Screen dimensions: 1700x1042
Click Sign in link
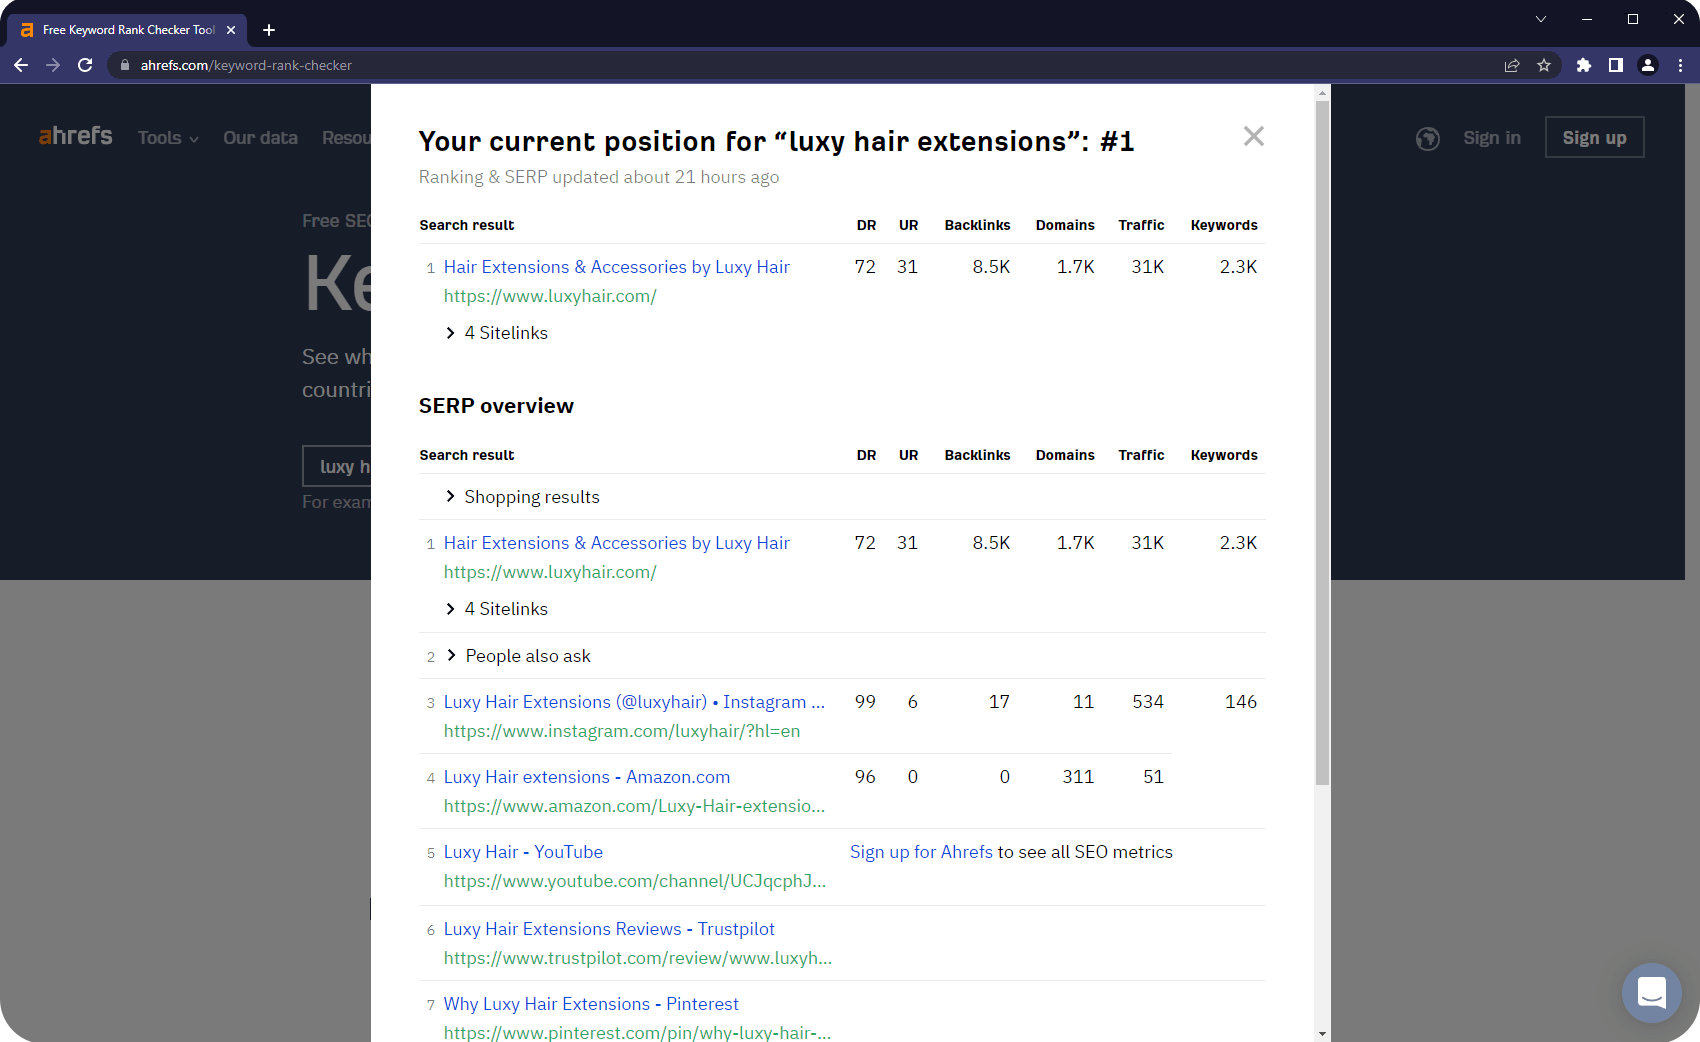coord(1492,138)
